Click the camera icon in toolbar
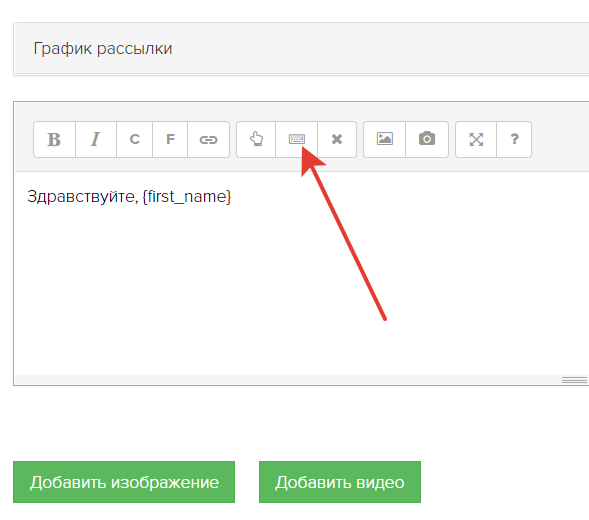 [x=427, y=139]
